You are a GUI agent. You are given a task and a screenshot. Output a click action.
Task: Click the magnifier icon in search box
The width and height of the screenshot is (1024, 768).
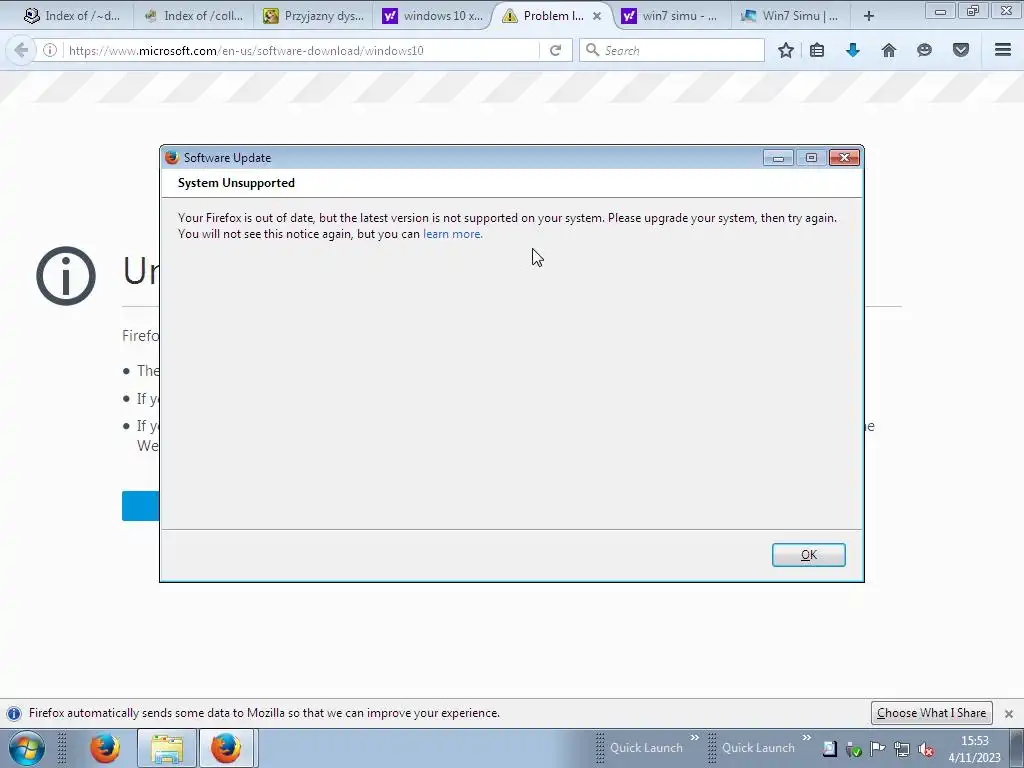(592, 50)
